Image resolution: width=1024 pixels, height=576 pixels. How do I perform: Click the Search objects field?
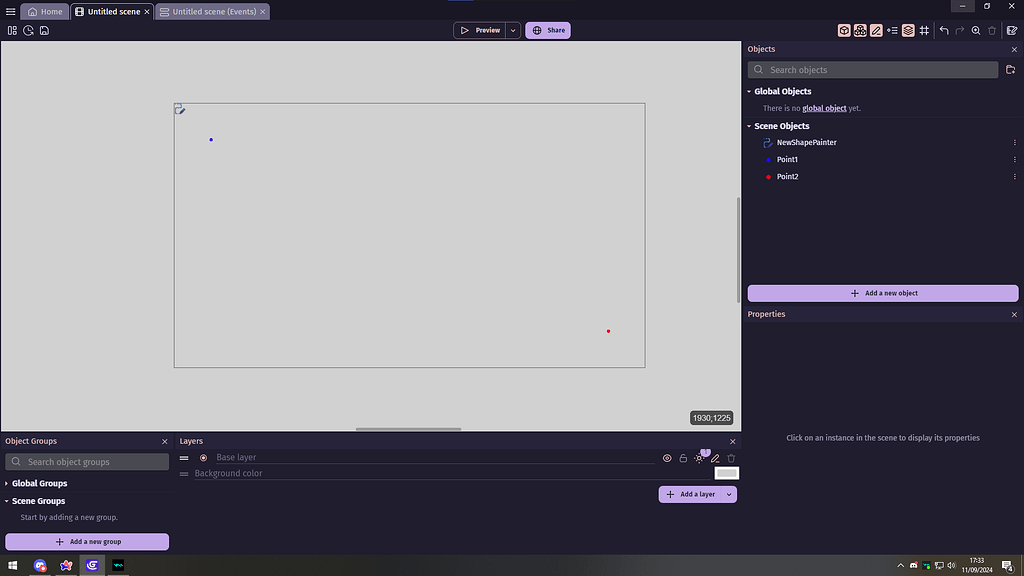coord(872,70)
